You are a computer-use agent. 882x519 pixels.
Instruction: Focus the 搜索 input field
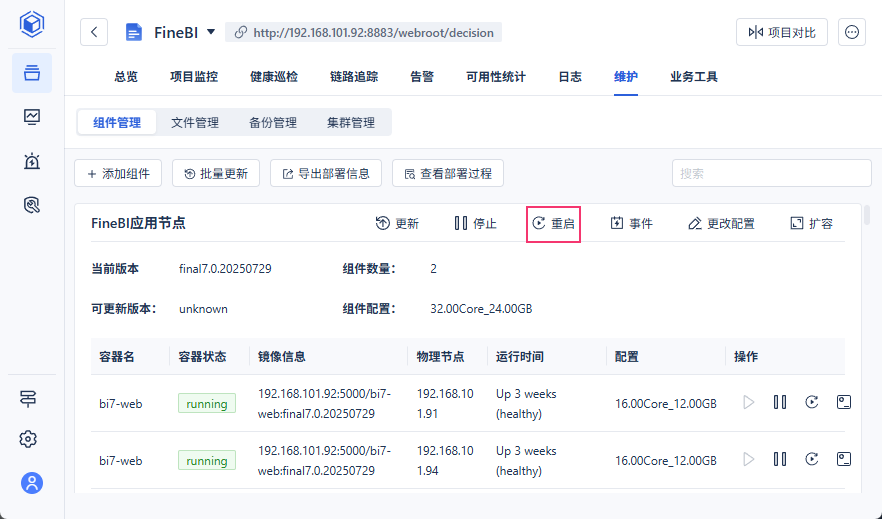pos(771,173)
